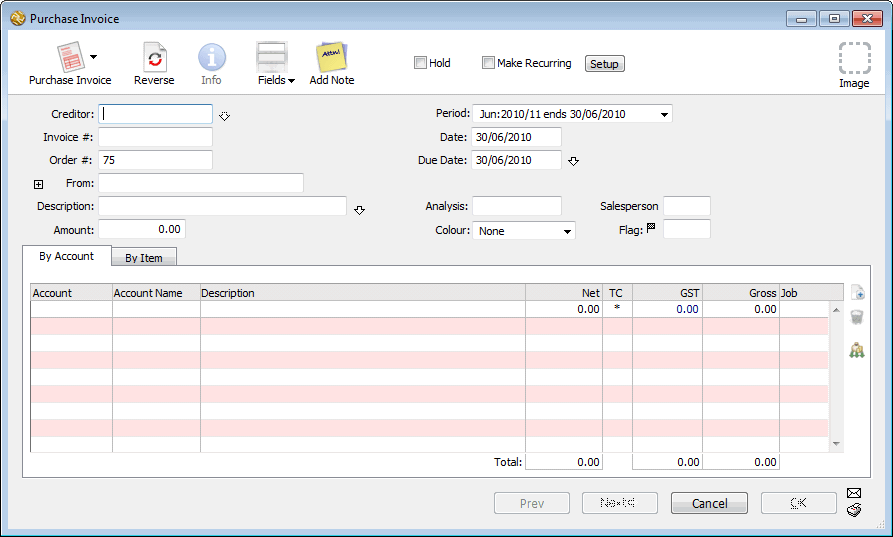
Task: Click the first row GST value 0.00
Action: pos(667,309)
